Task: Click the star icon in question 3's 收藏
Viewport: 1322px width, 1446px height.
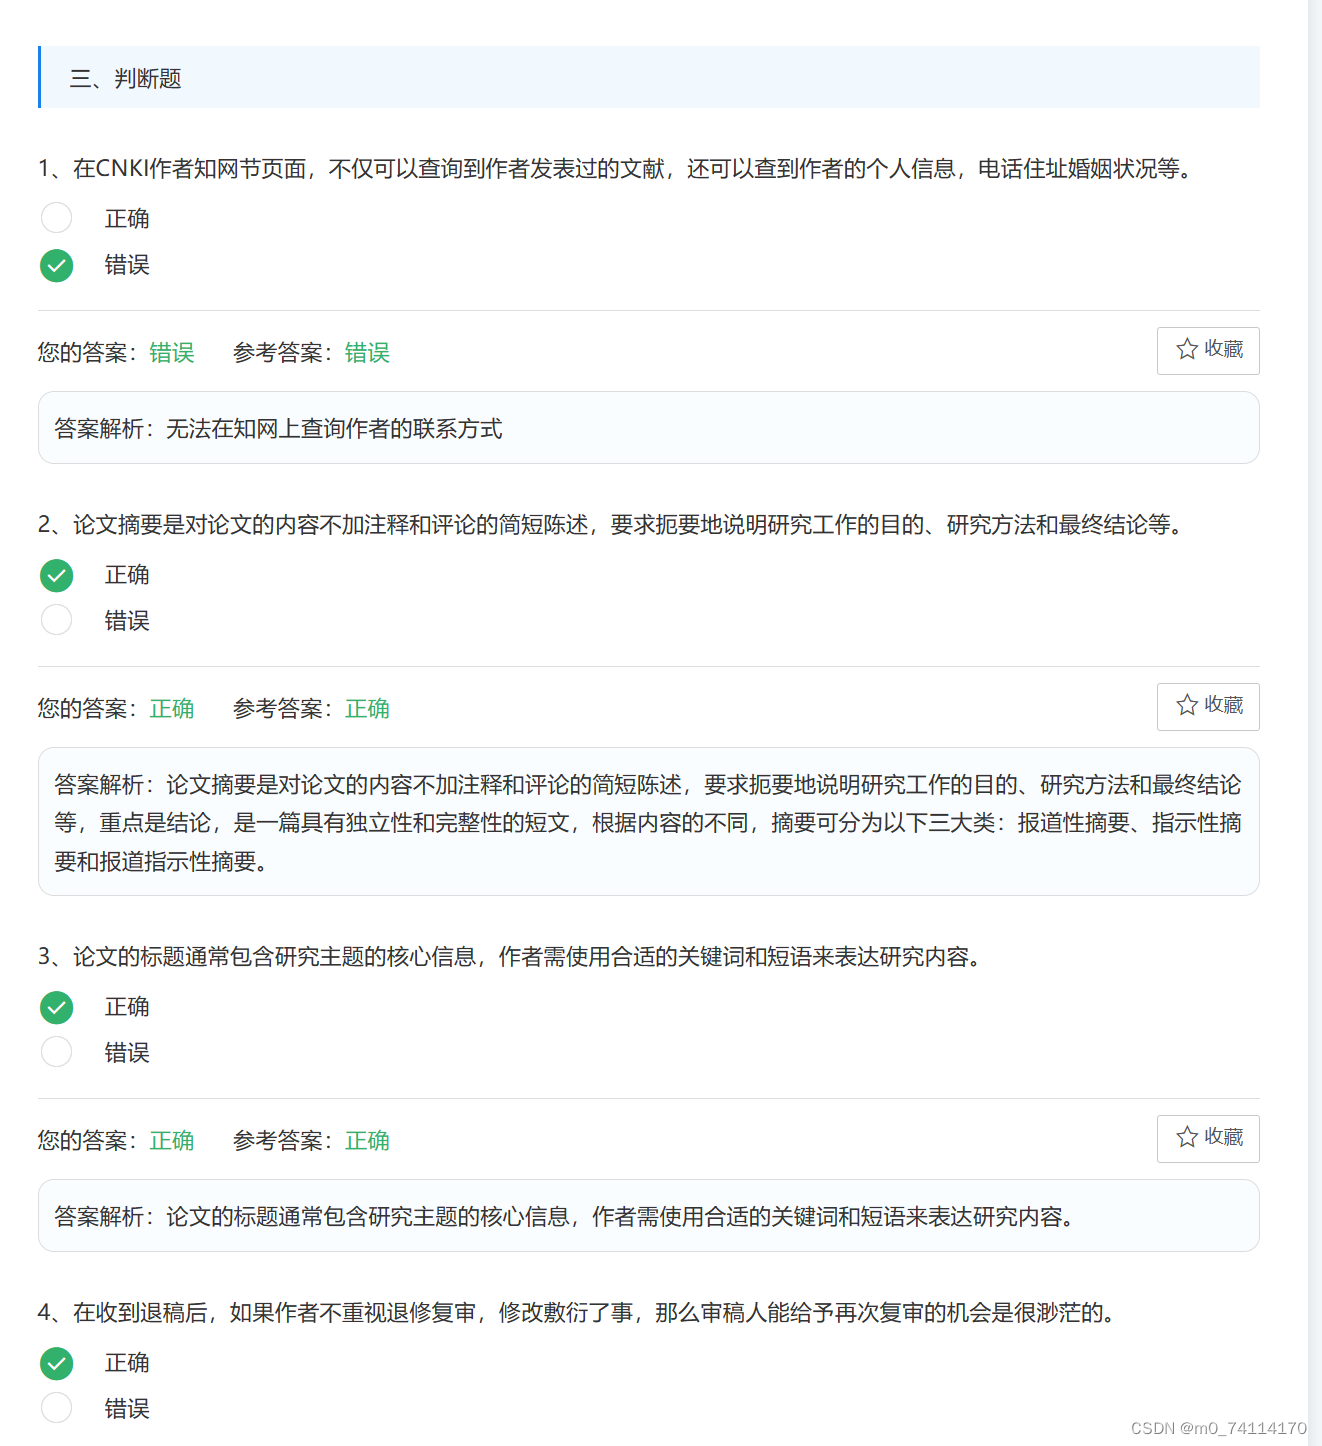Action: [x=1187, y=1137]
